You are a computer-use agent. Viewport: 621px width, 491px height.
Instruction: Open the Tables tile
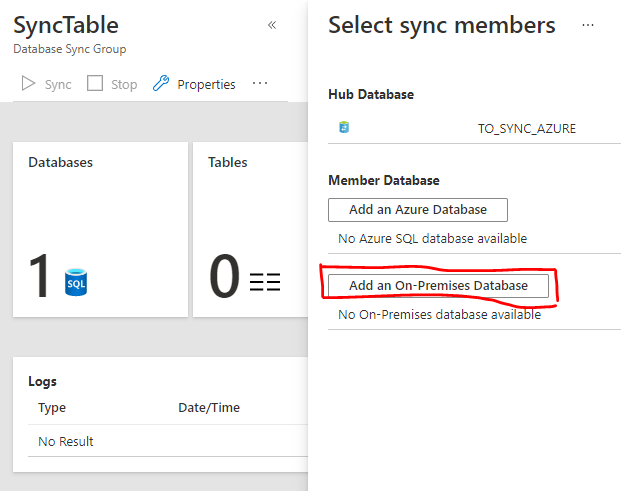point(250,230)
